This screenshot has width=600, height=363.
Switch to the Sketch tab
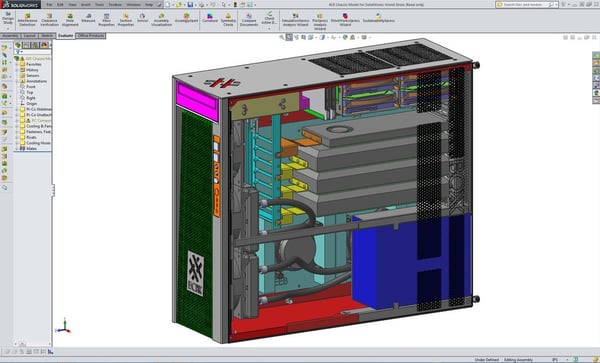[47, 36]
